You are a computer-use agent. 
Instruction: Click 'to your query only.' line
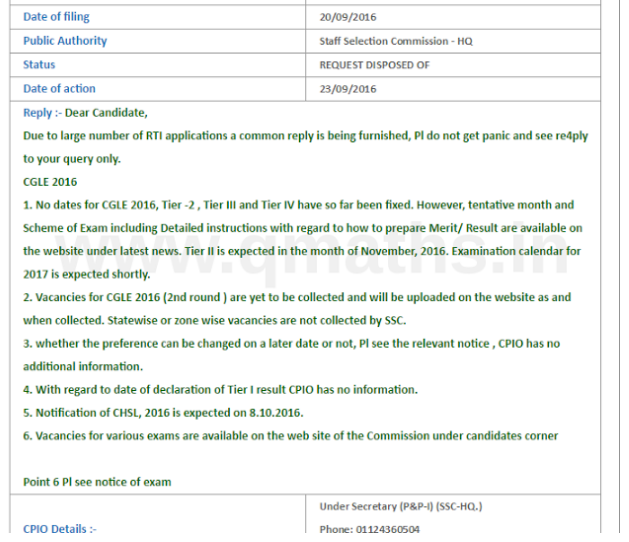[72, 159]
